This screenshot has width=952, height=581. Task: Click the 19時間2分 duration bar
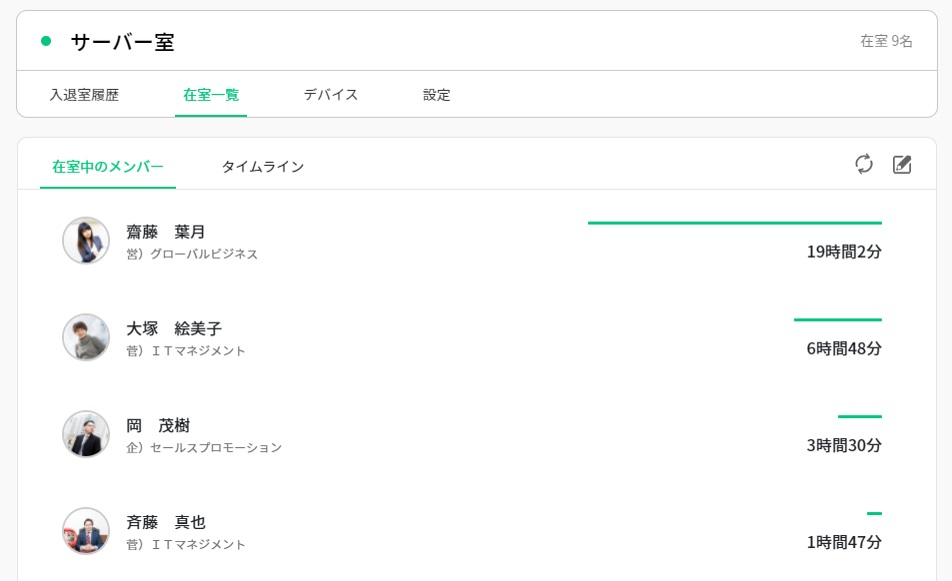[735, 223]
